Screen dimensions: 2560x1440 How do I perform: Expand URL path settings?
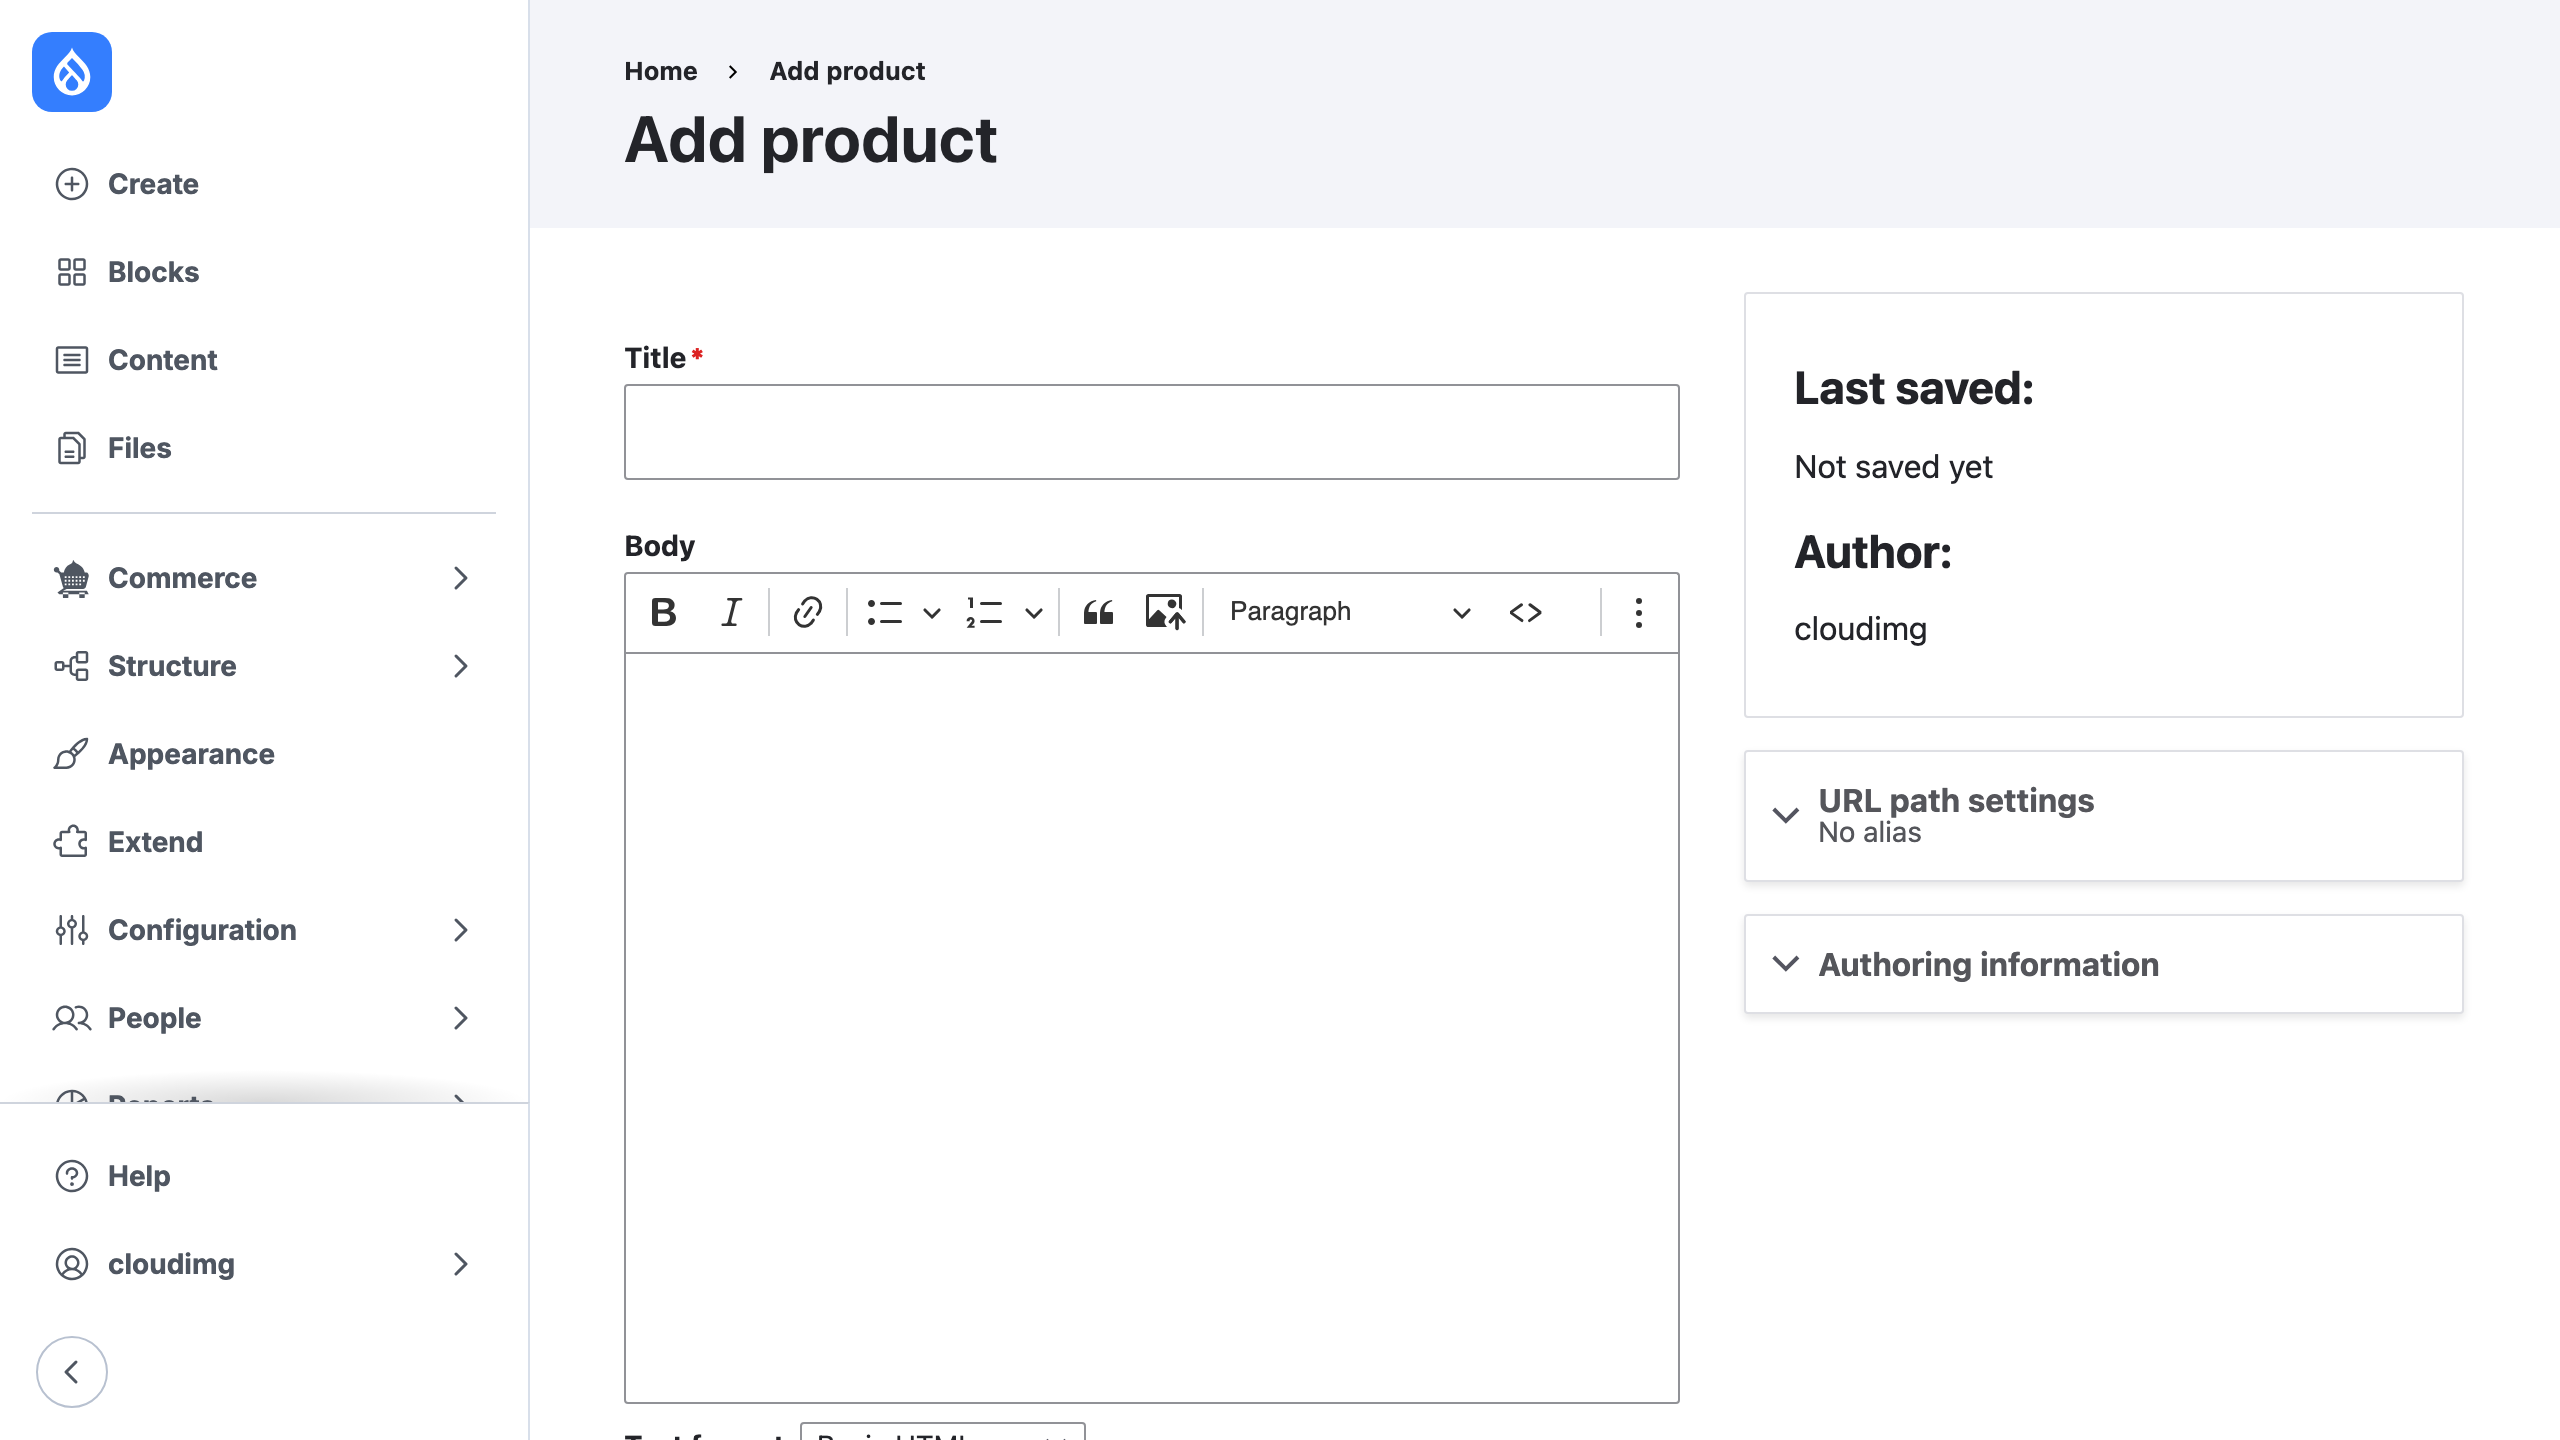[2103, 816]
